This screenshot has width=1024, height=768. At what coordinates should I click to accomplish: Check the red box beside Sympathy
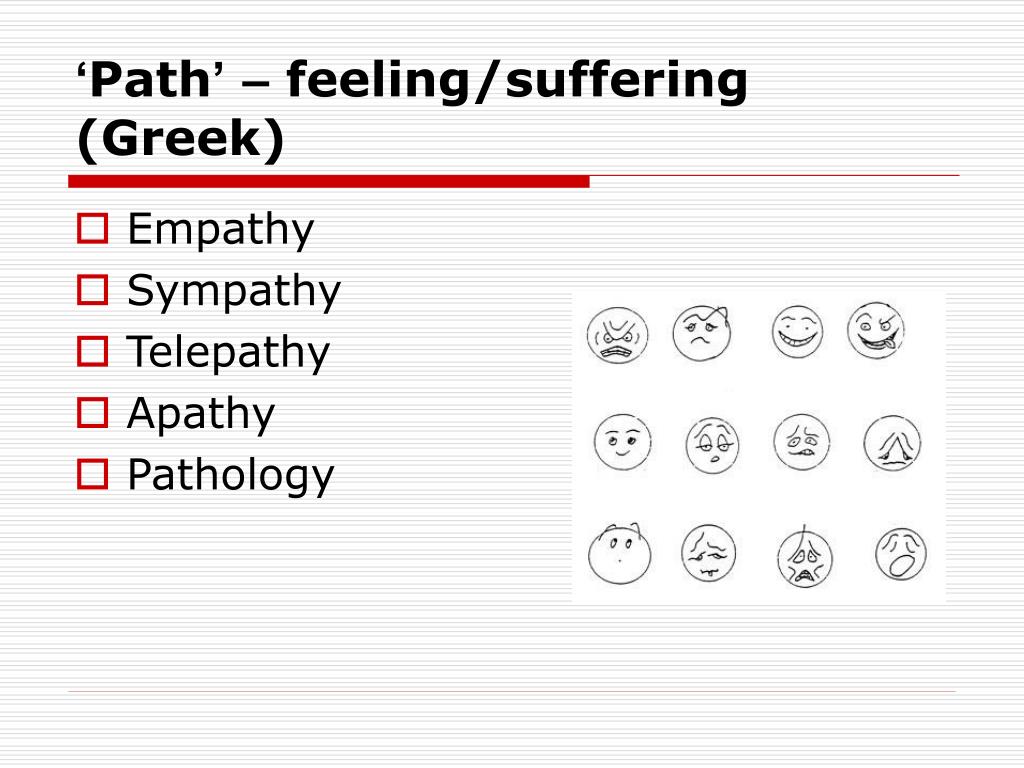[x=92, y=290]
